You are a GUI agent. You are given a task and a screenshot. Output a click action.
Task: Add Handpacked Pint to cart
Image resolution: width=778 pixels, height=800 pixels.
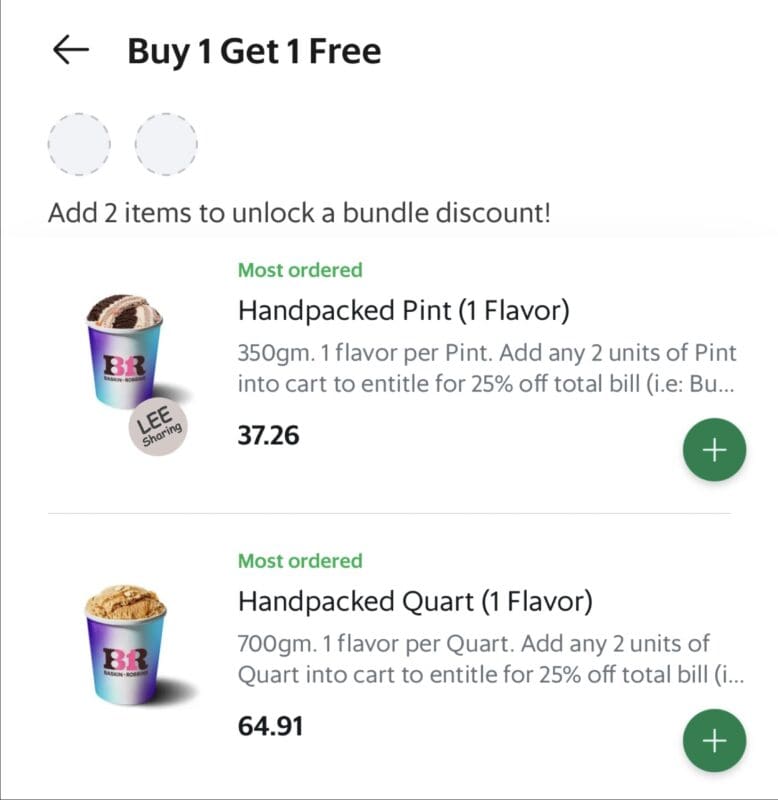click(714, 449)
